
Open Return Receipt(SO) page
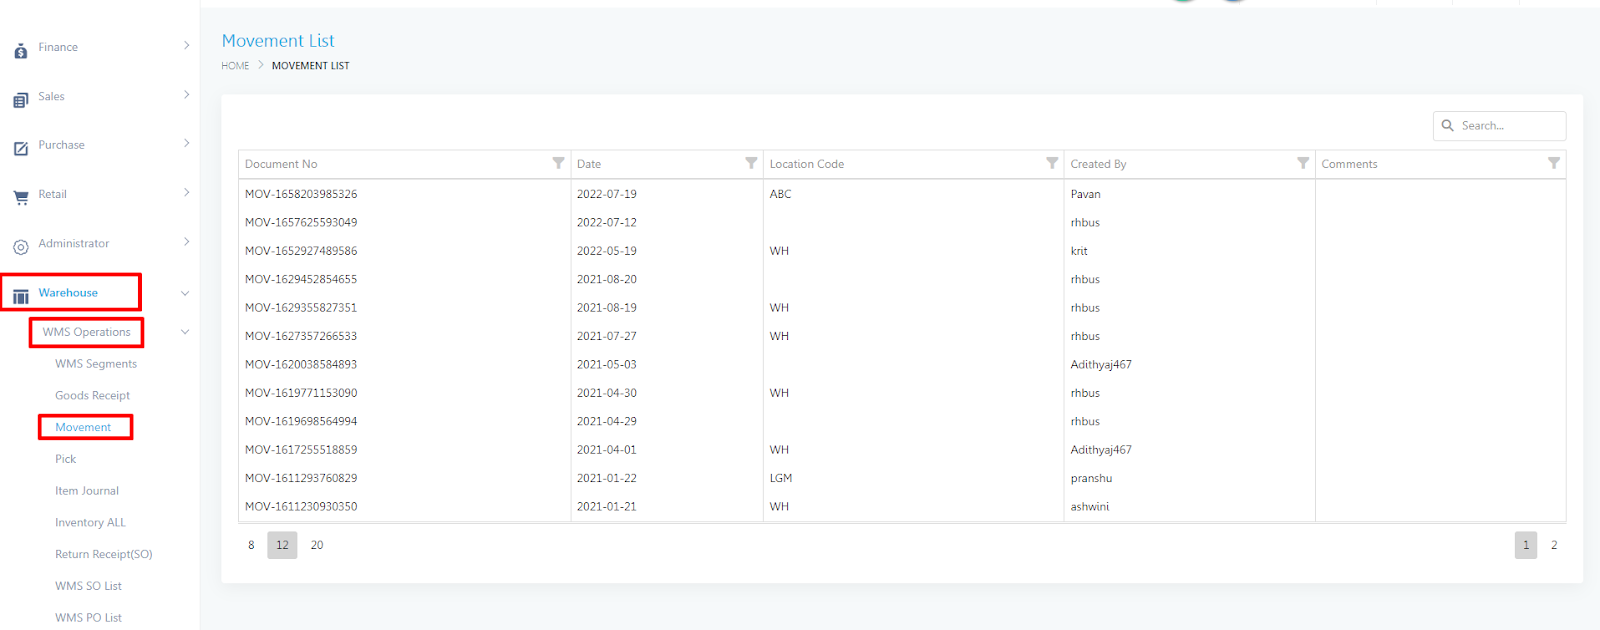point(104,554)
